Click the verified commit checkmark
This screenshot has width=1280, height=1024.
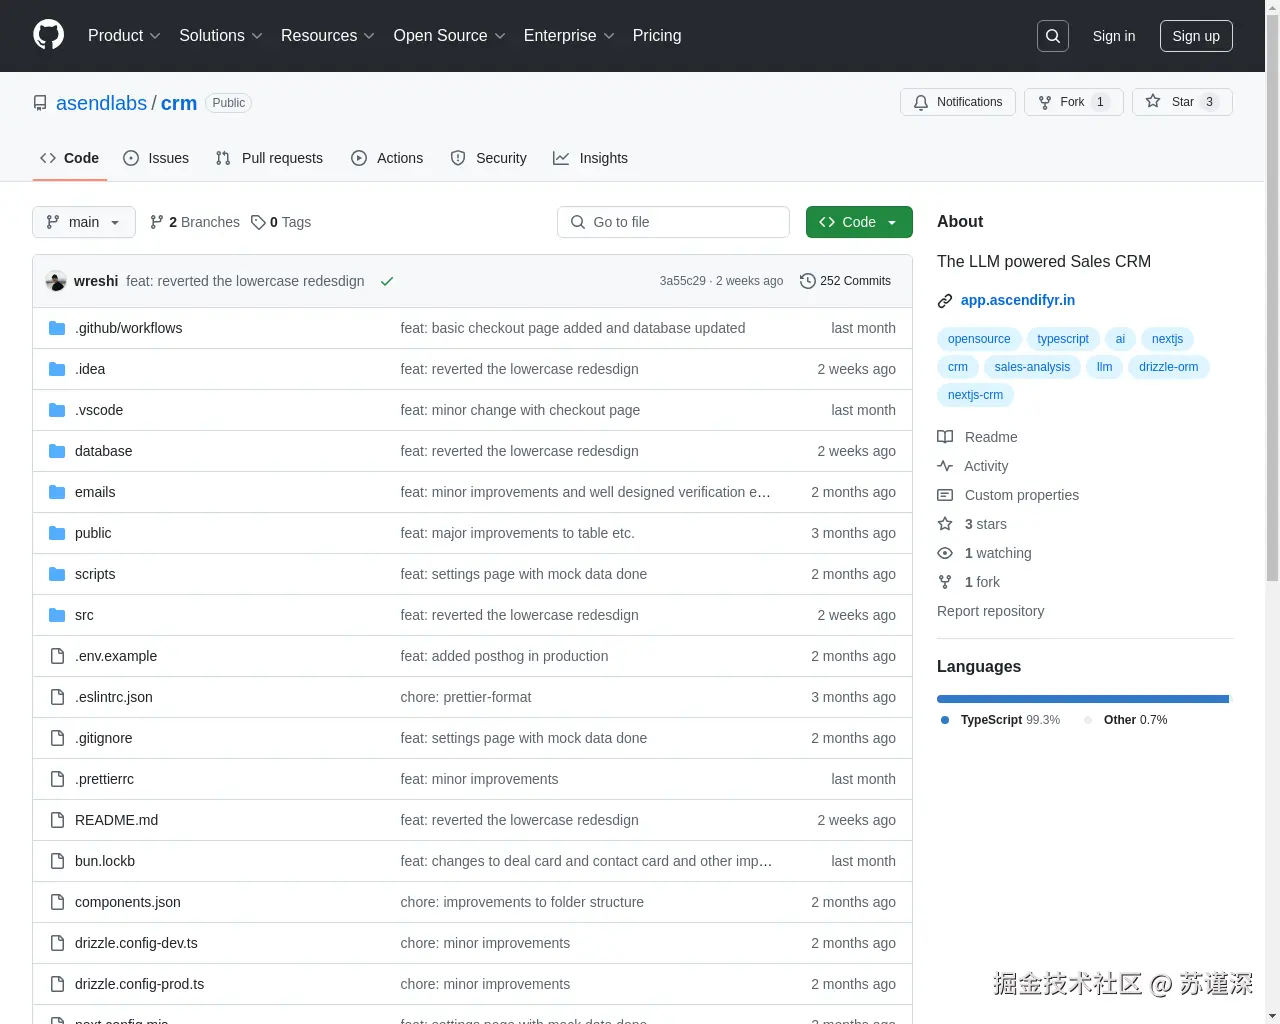pyautogui.click(x=387, y=281)
